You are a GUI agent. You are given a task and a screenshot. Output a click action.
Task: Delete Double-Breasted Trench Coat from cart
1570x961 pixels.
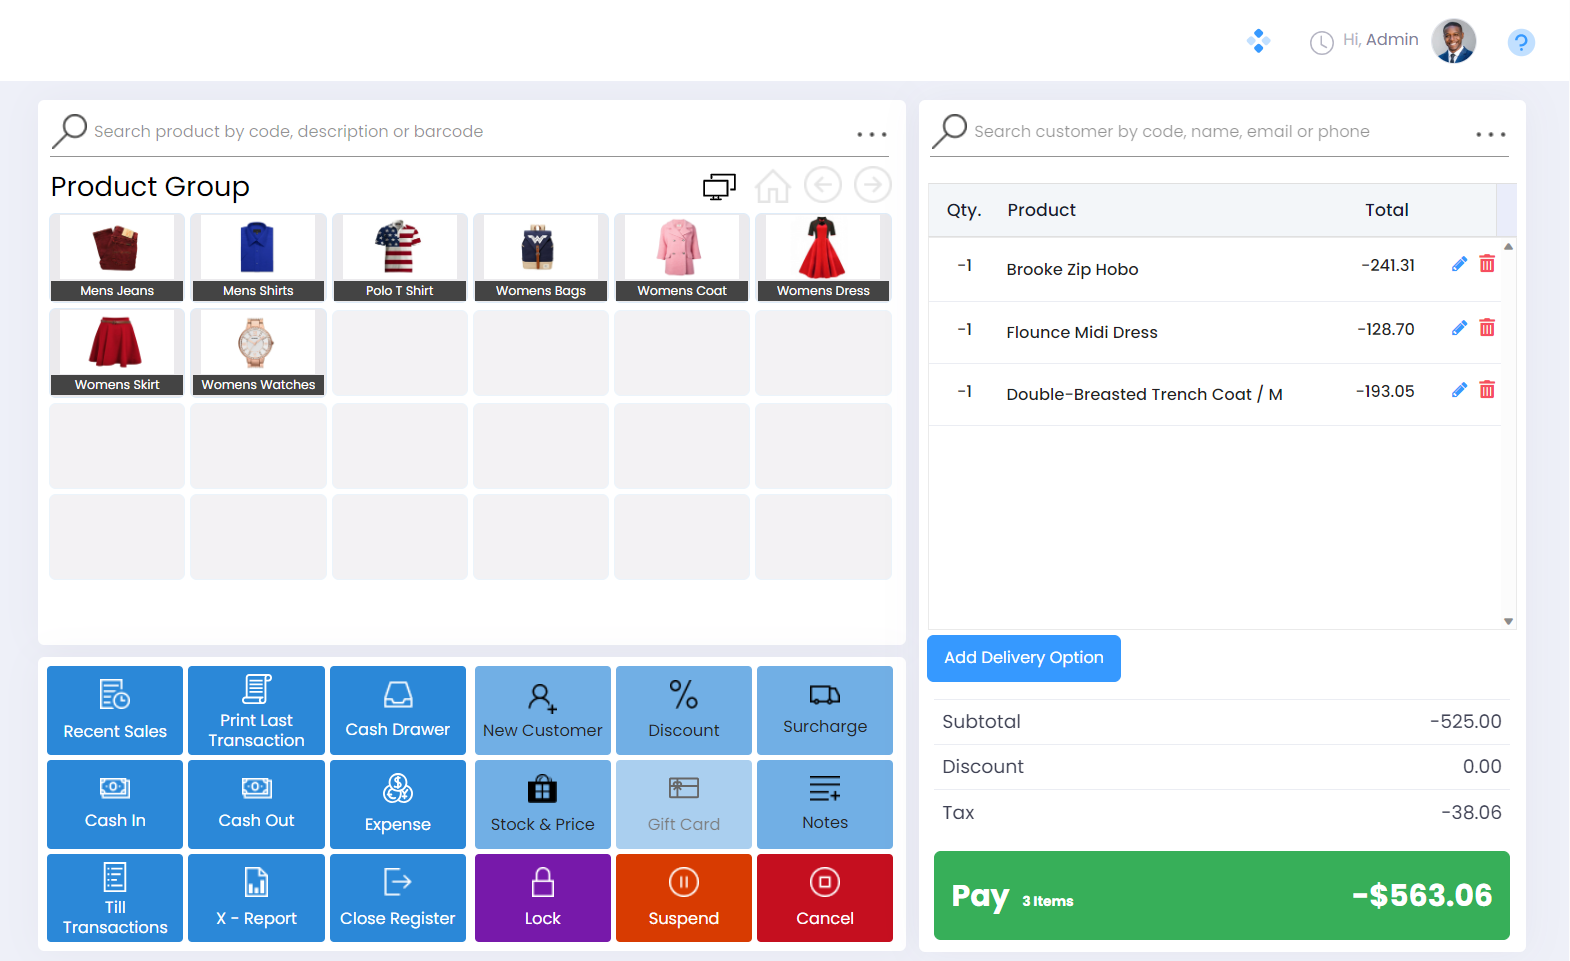point(1487,390)
